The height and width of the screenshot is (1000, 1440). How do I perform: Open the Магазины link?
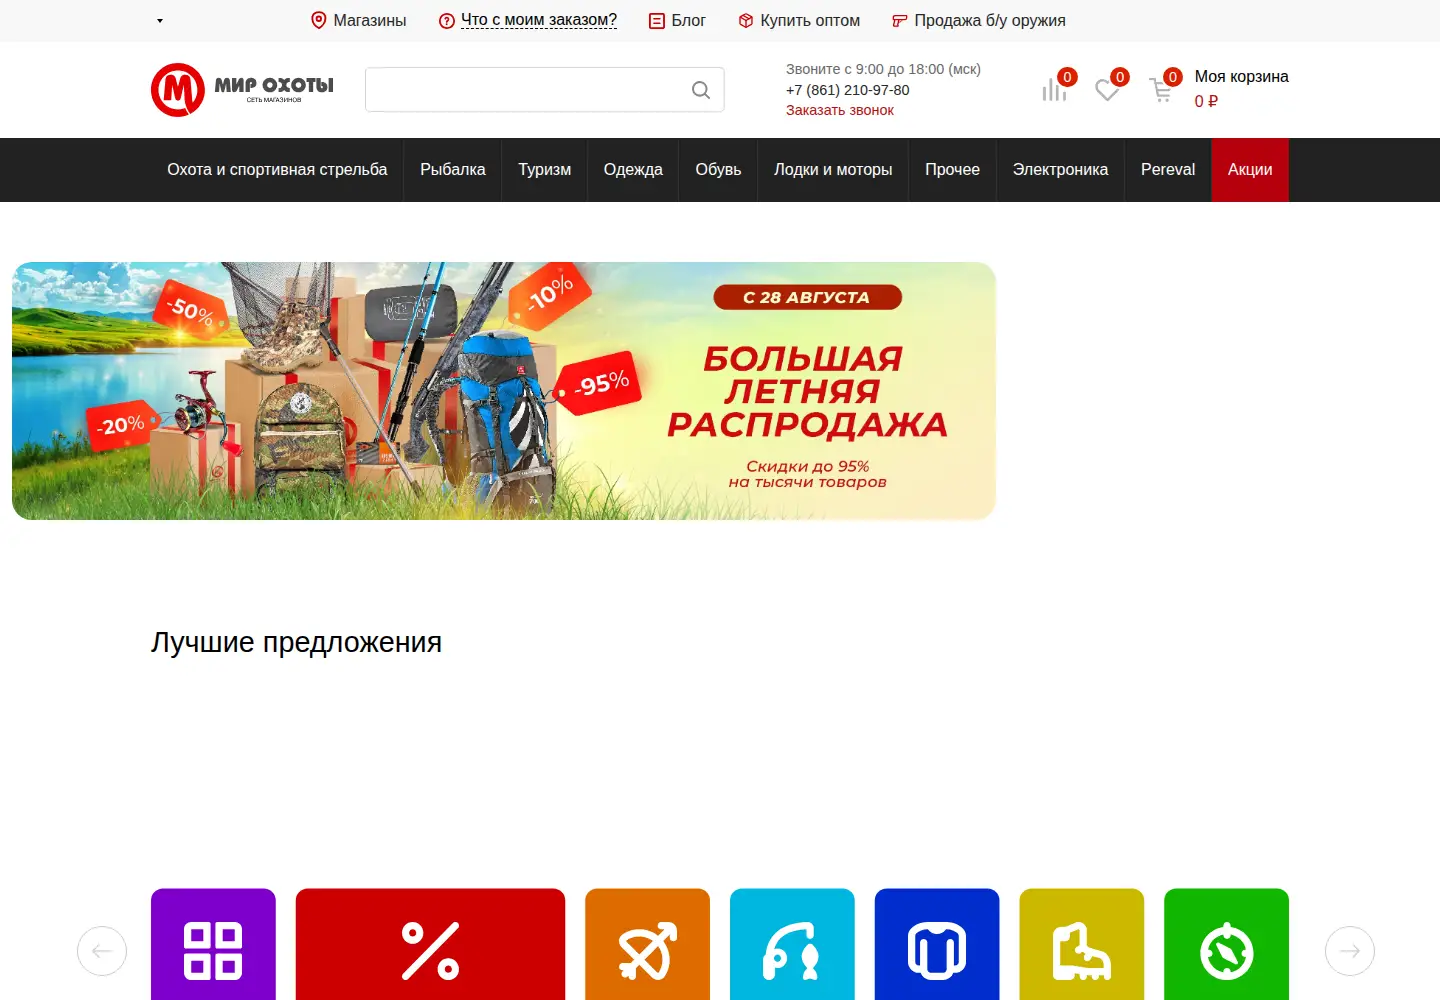pyautogui.click(x=359, y=20)
